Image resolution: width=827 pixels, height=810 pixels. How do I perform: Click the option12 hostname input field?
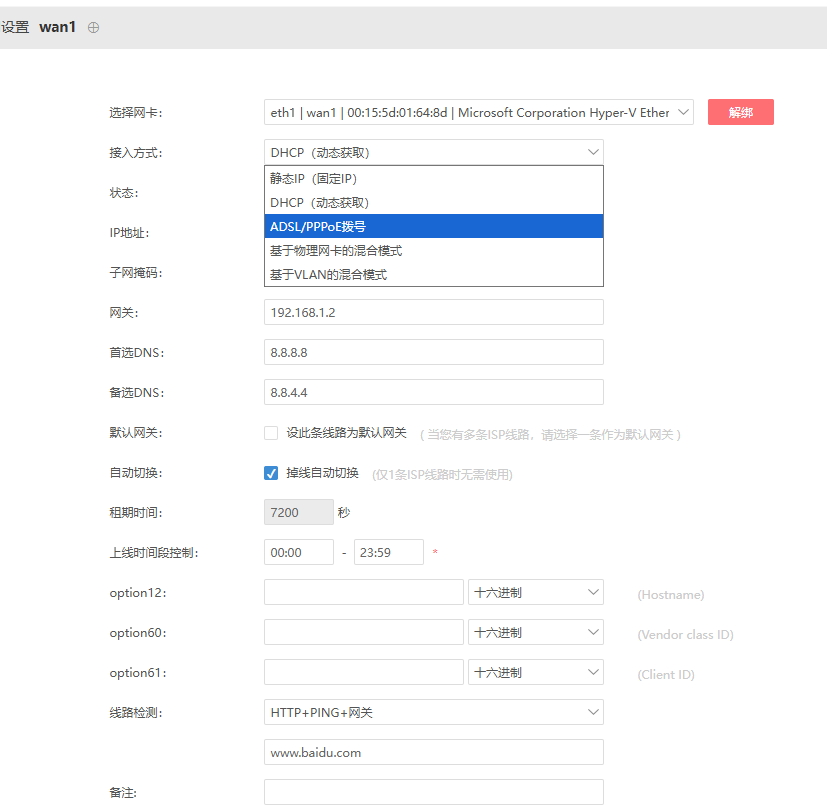363,592
